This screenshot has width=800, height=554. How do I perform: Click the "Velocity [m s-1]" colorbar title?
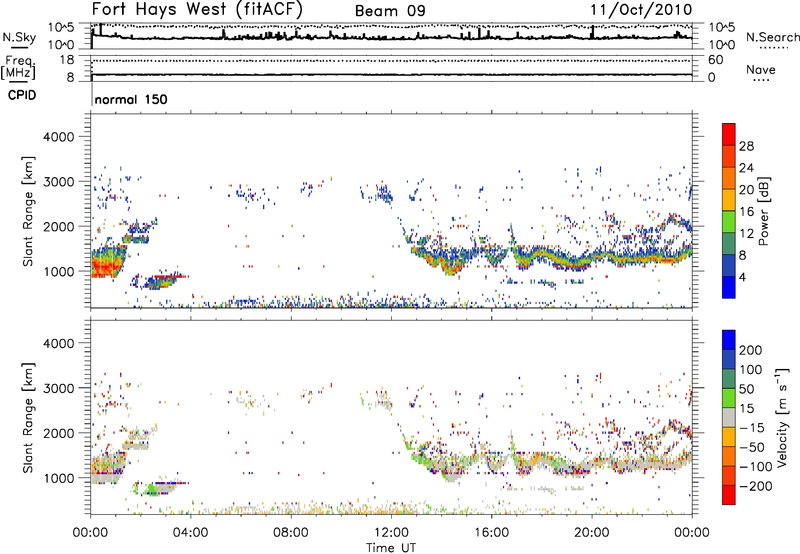(x=782, y=418)
